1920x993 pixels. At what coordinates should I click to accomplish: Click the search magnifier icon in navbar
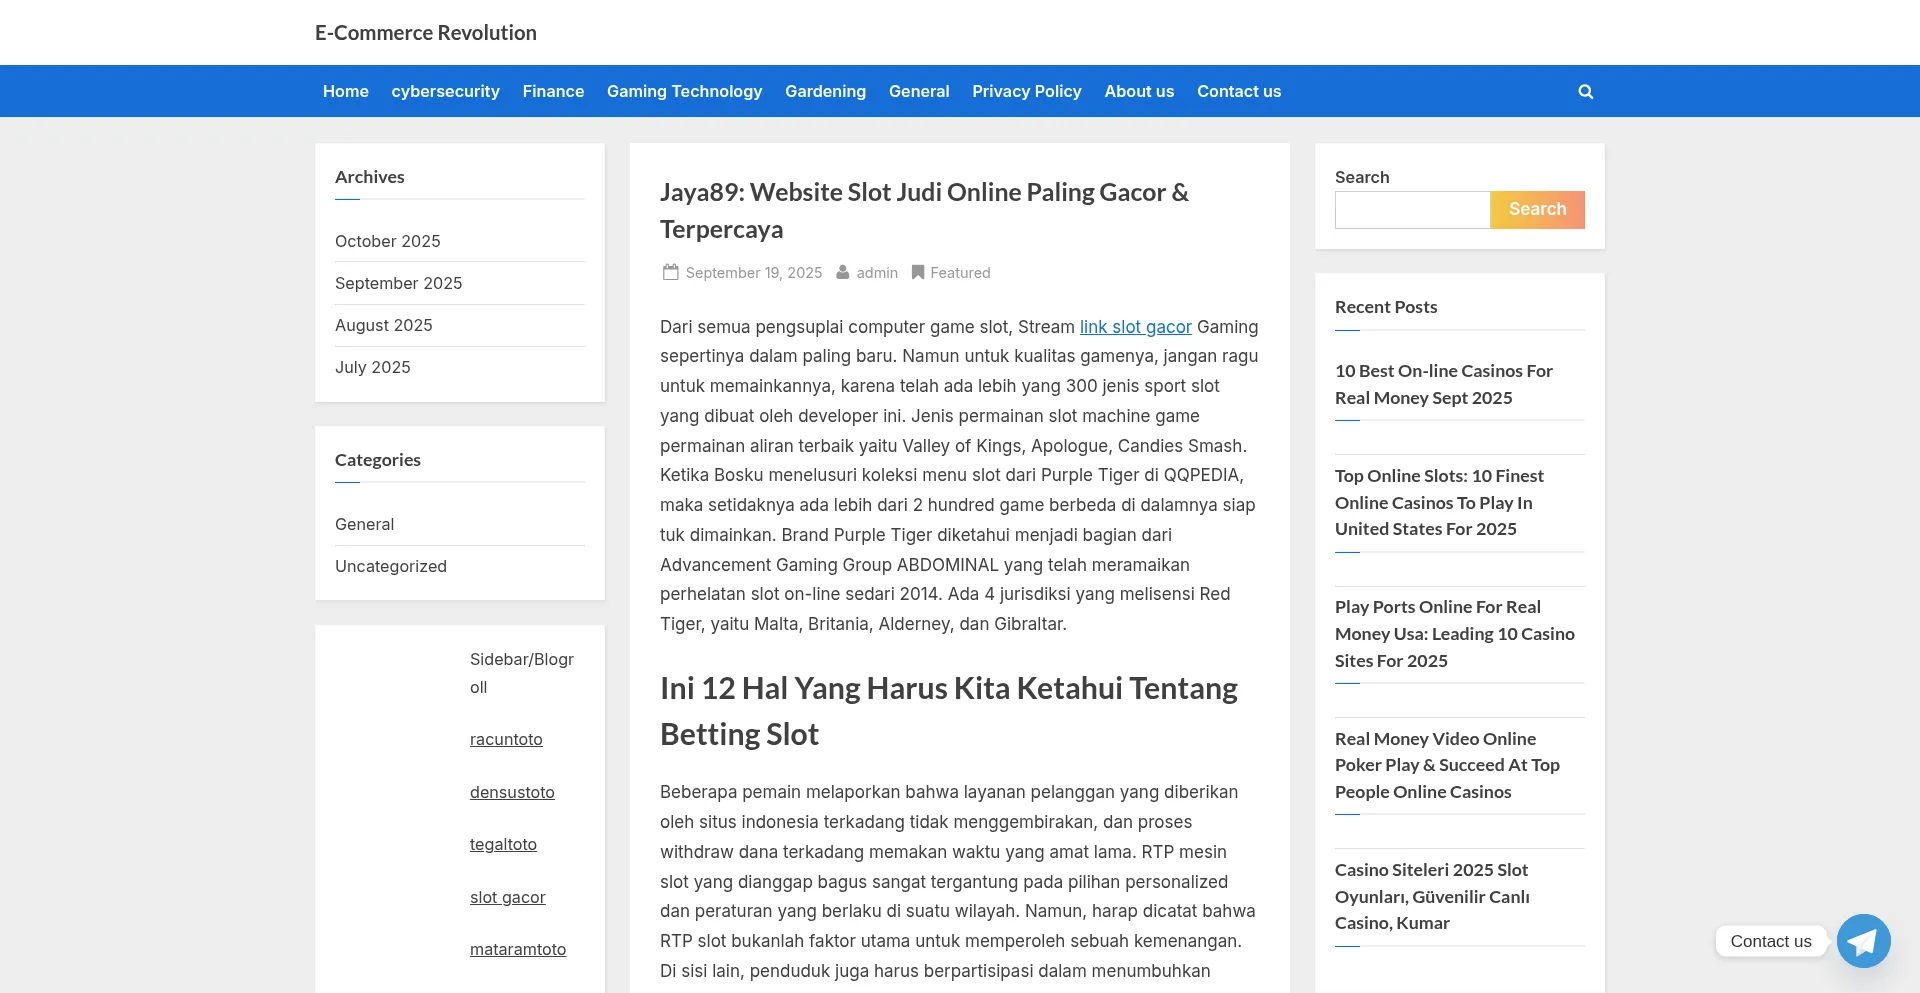[1585, 91]
